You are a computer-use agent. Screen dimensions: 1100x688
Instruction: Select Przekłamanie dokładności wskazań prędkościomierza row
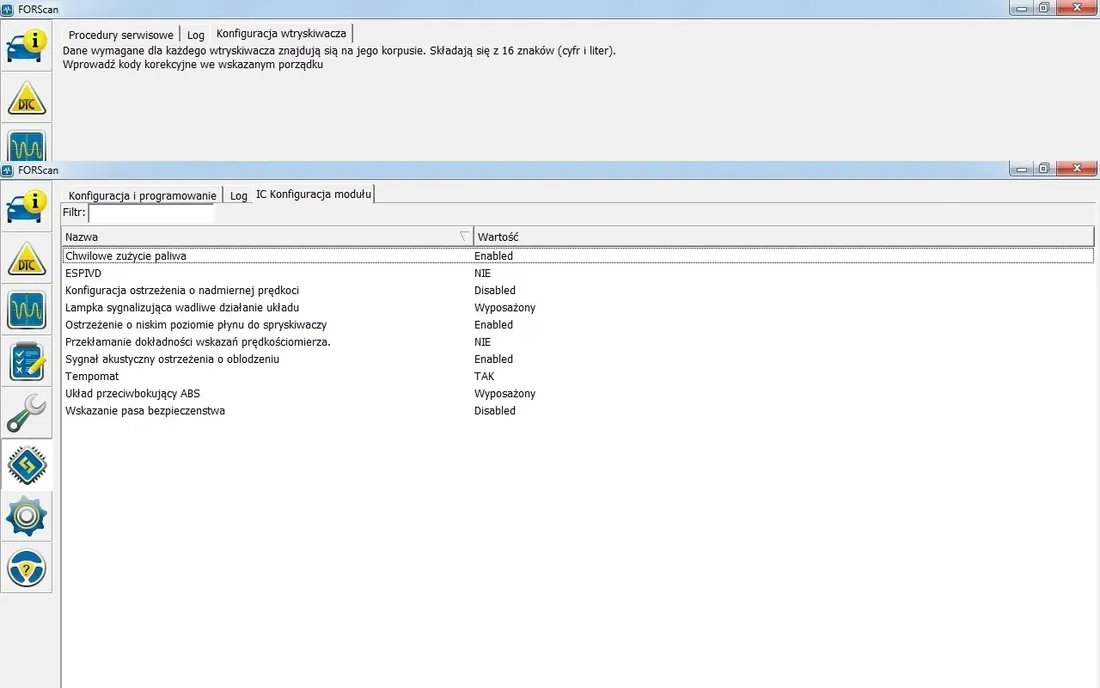pyautogui.click(x=578, y=342)
